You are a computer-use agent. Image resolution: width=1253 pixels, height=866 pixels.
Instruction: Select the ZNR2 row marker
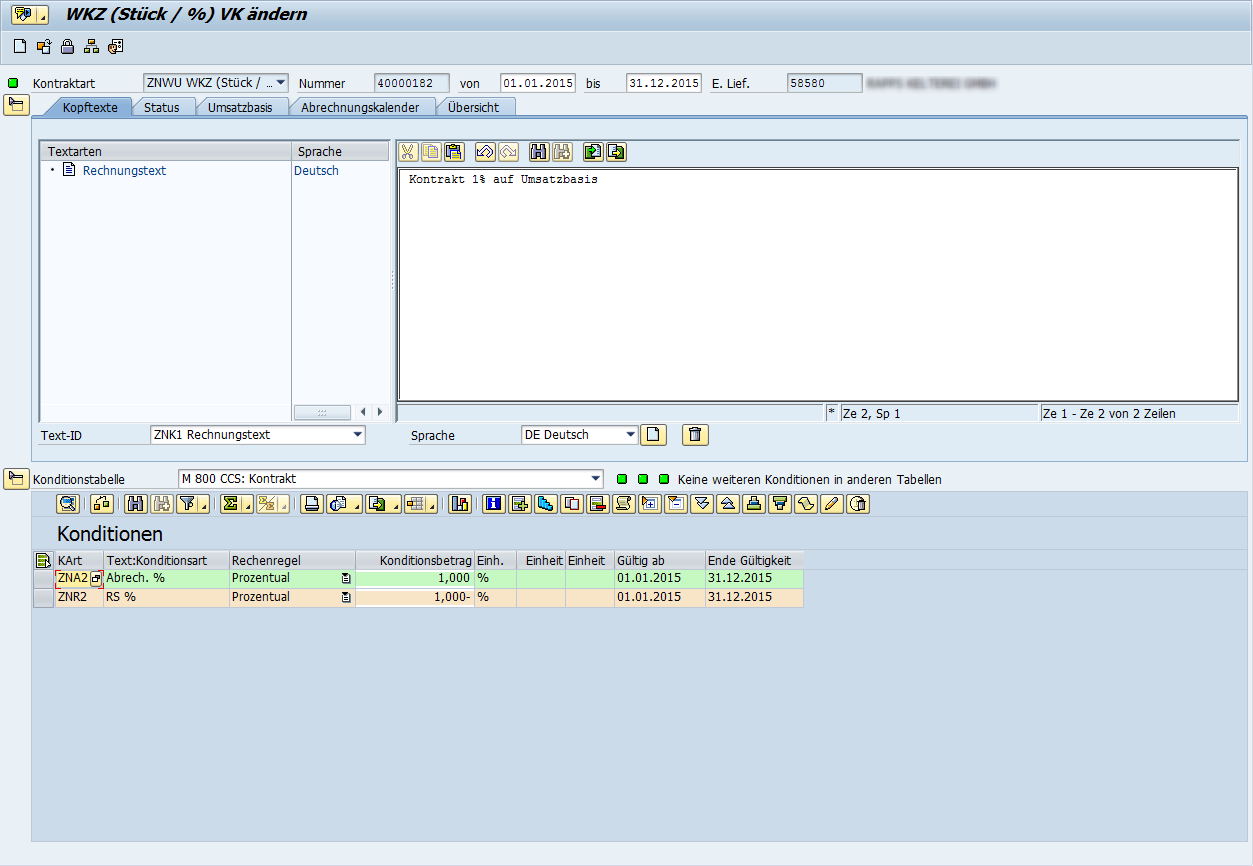coord(43,597)
